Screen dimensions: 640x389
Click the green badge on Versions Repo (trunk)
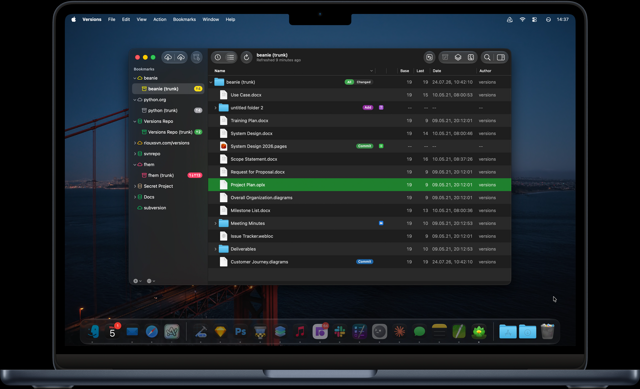coord(198,132)
